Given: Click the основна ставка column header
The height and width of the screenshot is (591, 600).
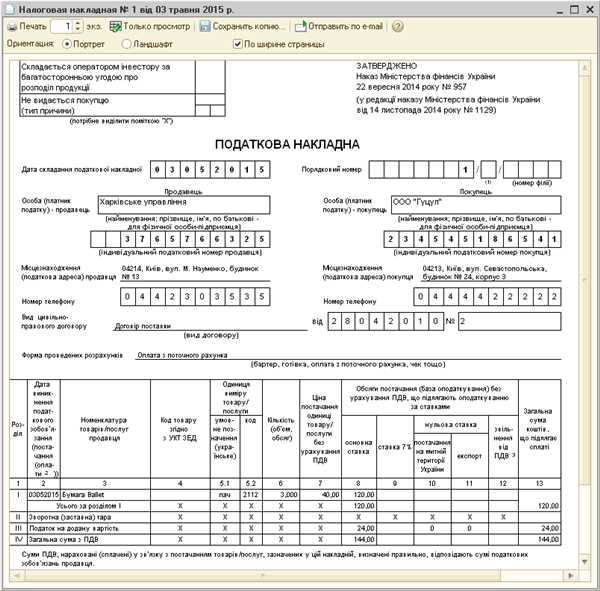Looking at the screenshot, I should [x=358, y=447].
